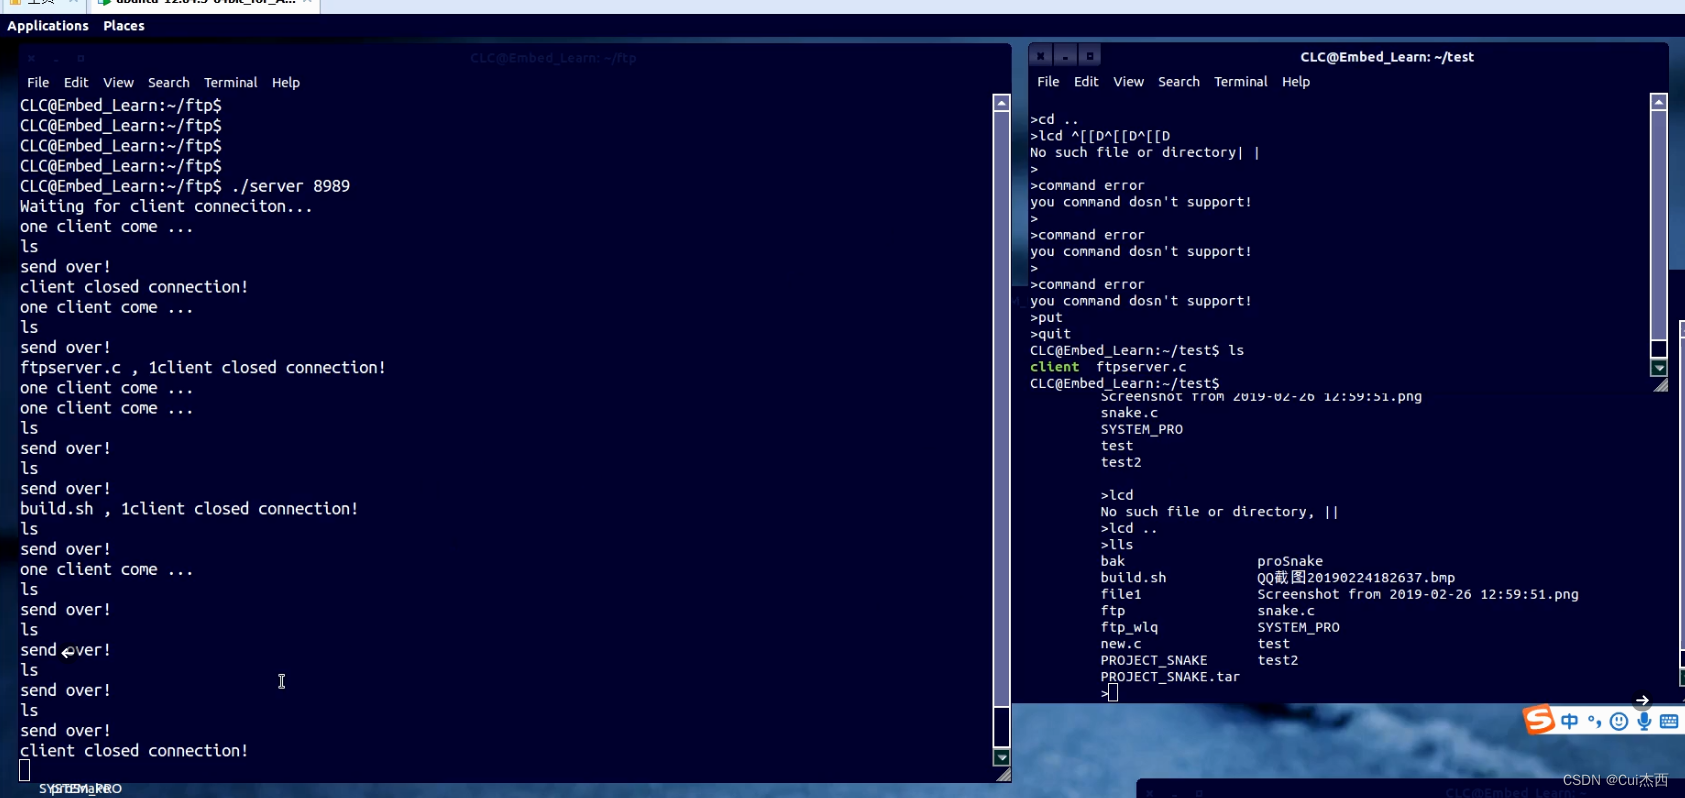Viewport: 1685px width, 798px height.
Task: Open Edit menu in ftp terminal
Action: pyautogui.click(x=76, y=82)
